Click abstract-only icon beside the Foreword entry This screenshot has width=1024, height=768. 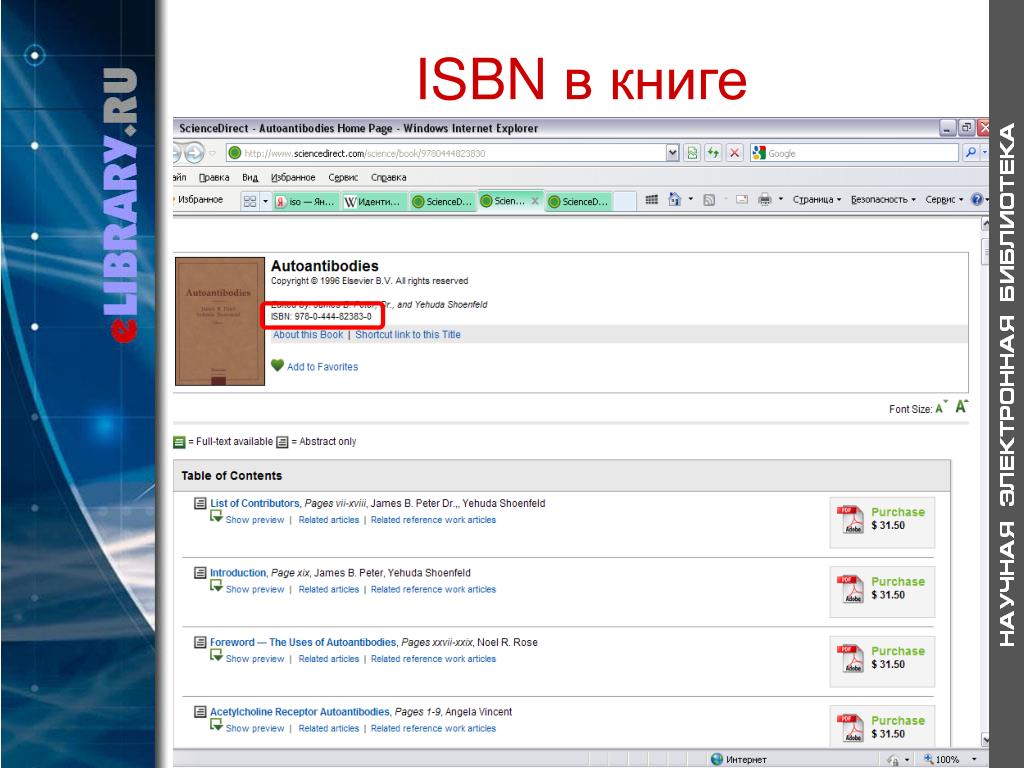pyautogui.click(x=200, y=643)
